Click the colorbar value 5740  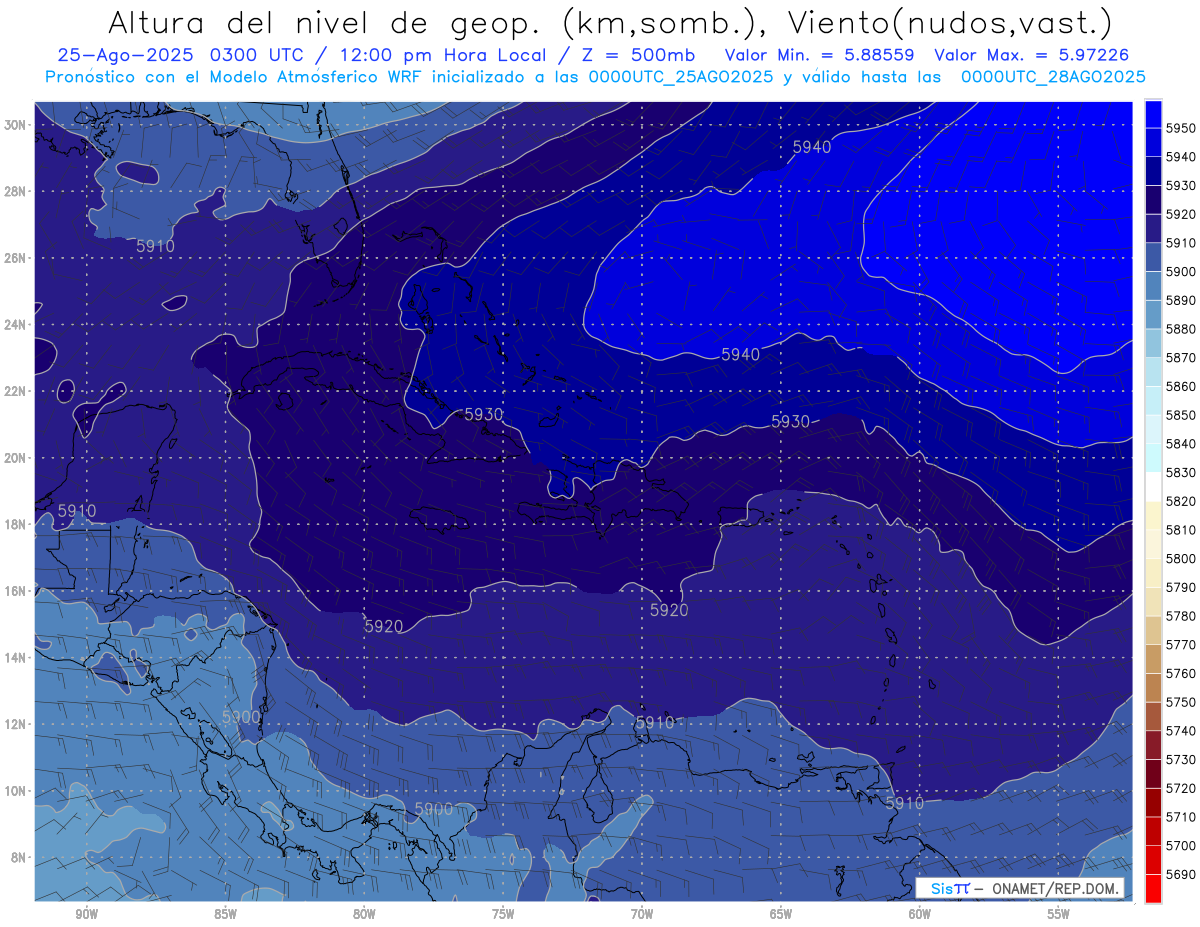pos(1180,731)
